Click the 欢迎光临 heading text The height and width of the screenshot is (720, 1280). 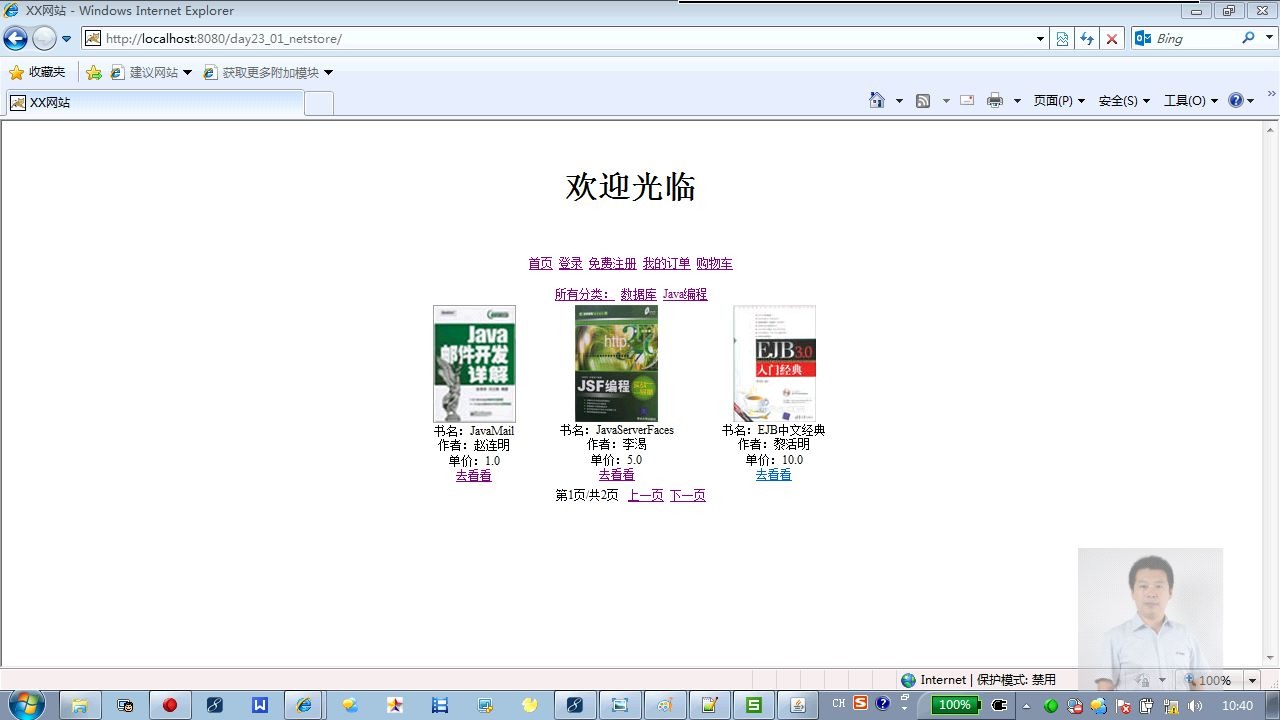point(631,187)
